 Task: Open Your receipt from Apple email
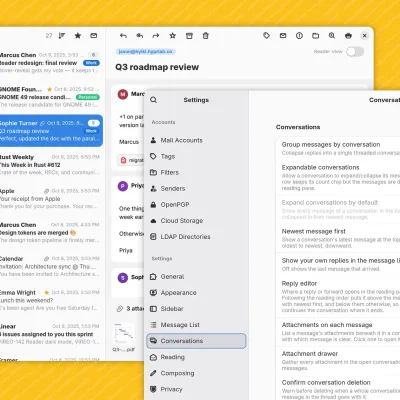click(51, 199)
